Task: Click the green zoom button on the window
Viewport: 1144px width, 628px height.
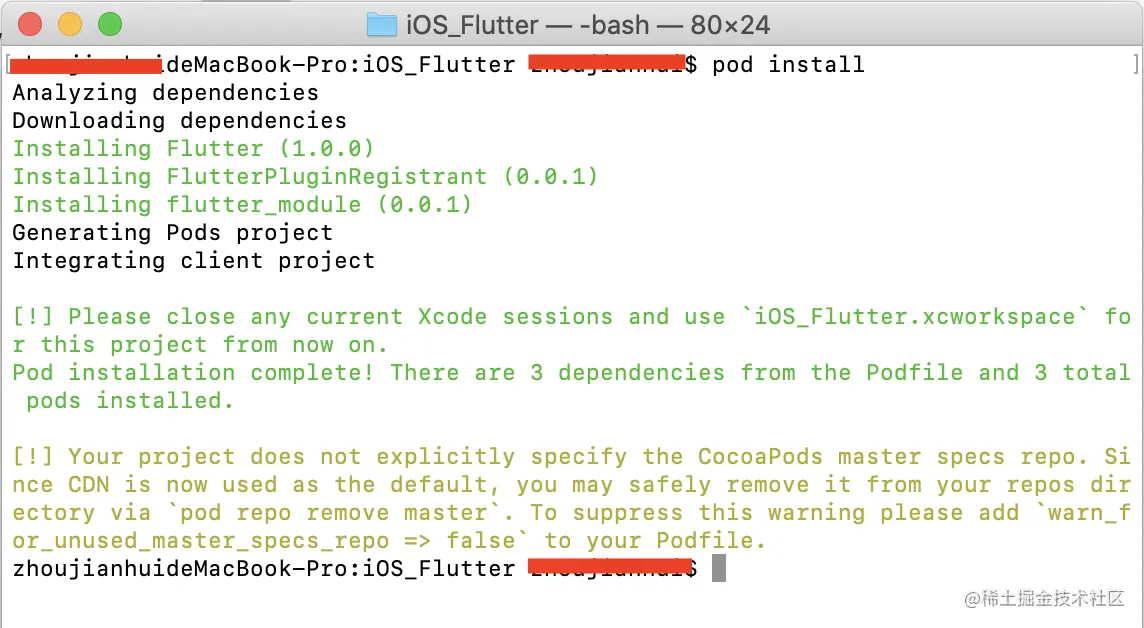Action: (x=110, y=24)
